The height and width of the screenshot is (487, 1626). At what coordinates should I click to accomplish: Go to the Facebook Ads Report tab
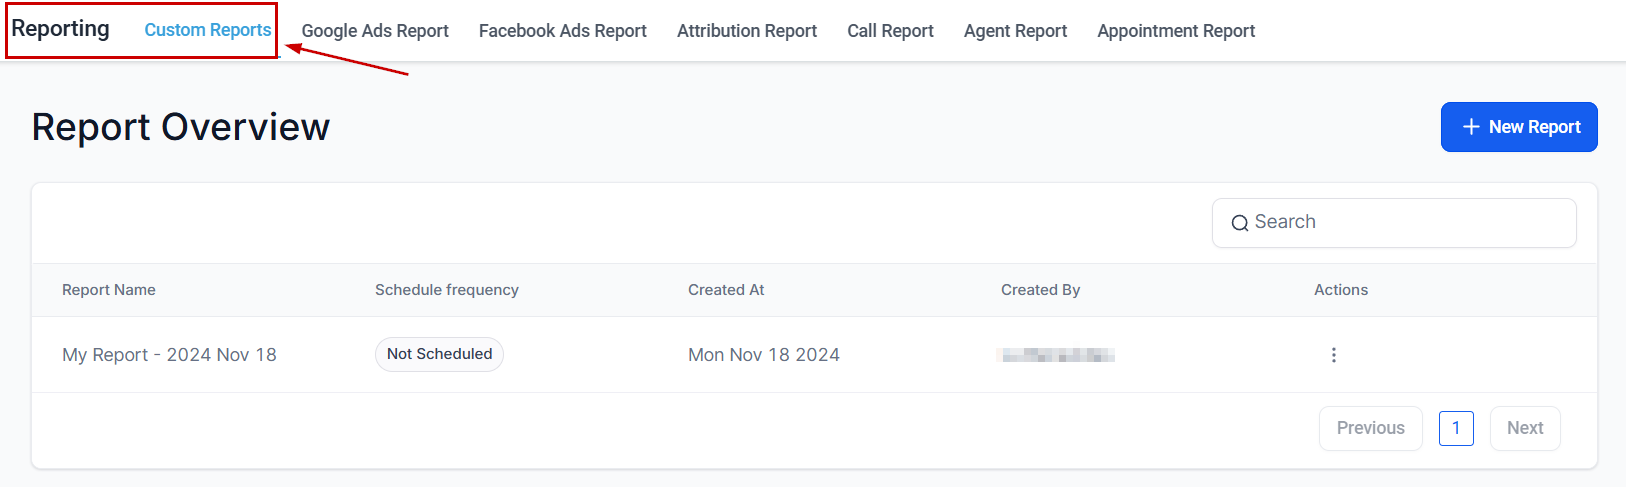tap(563, 31)
